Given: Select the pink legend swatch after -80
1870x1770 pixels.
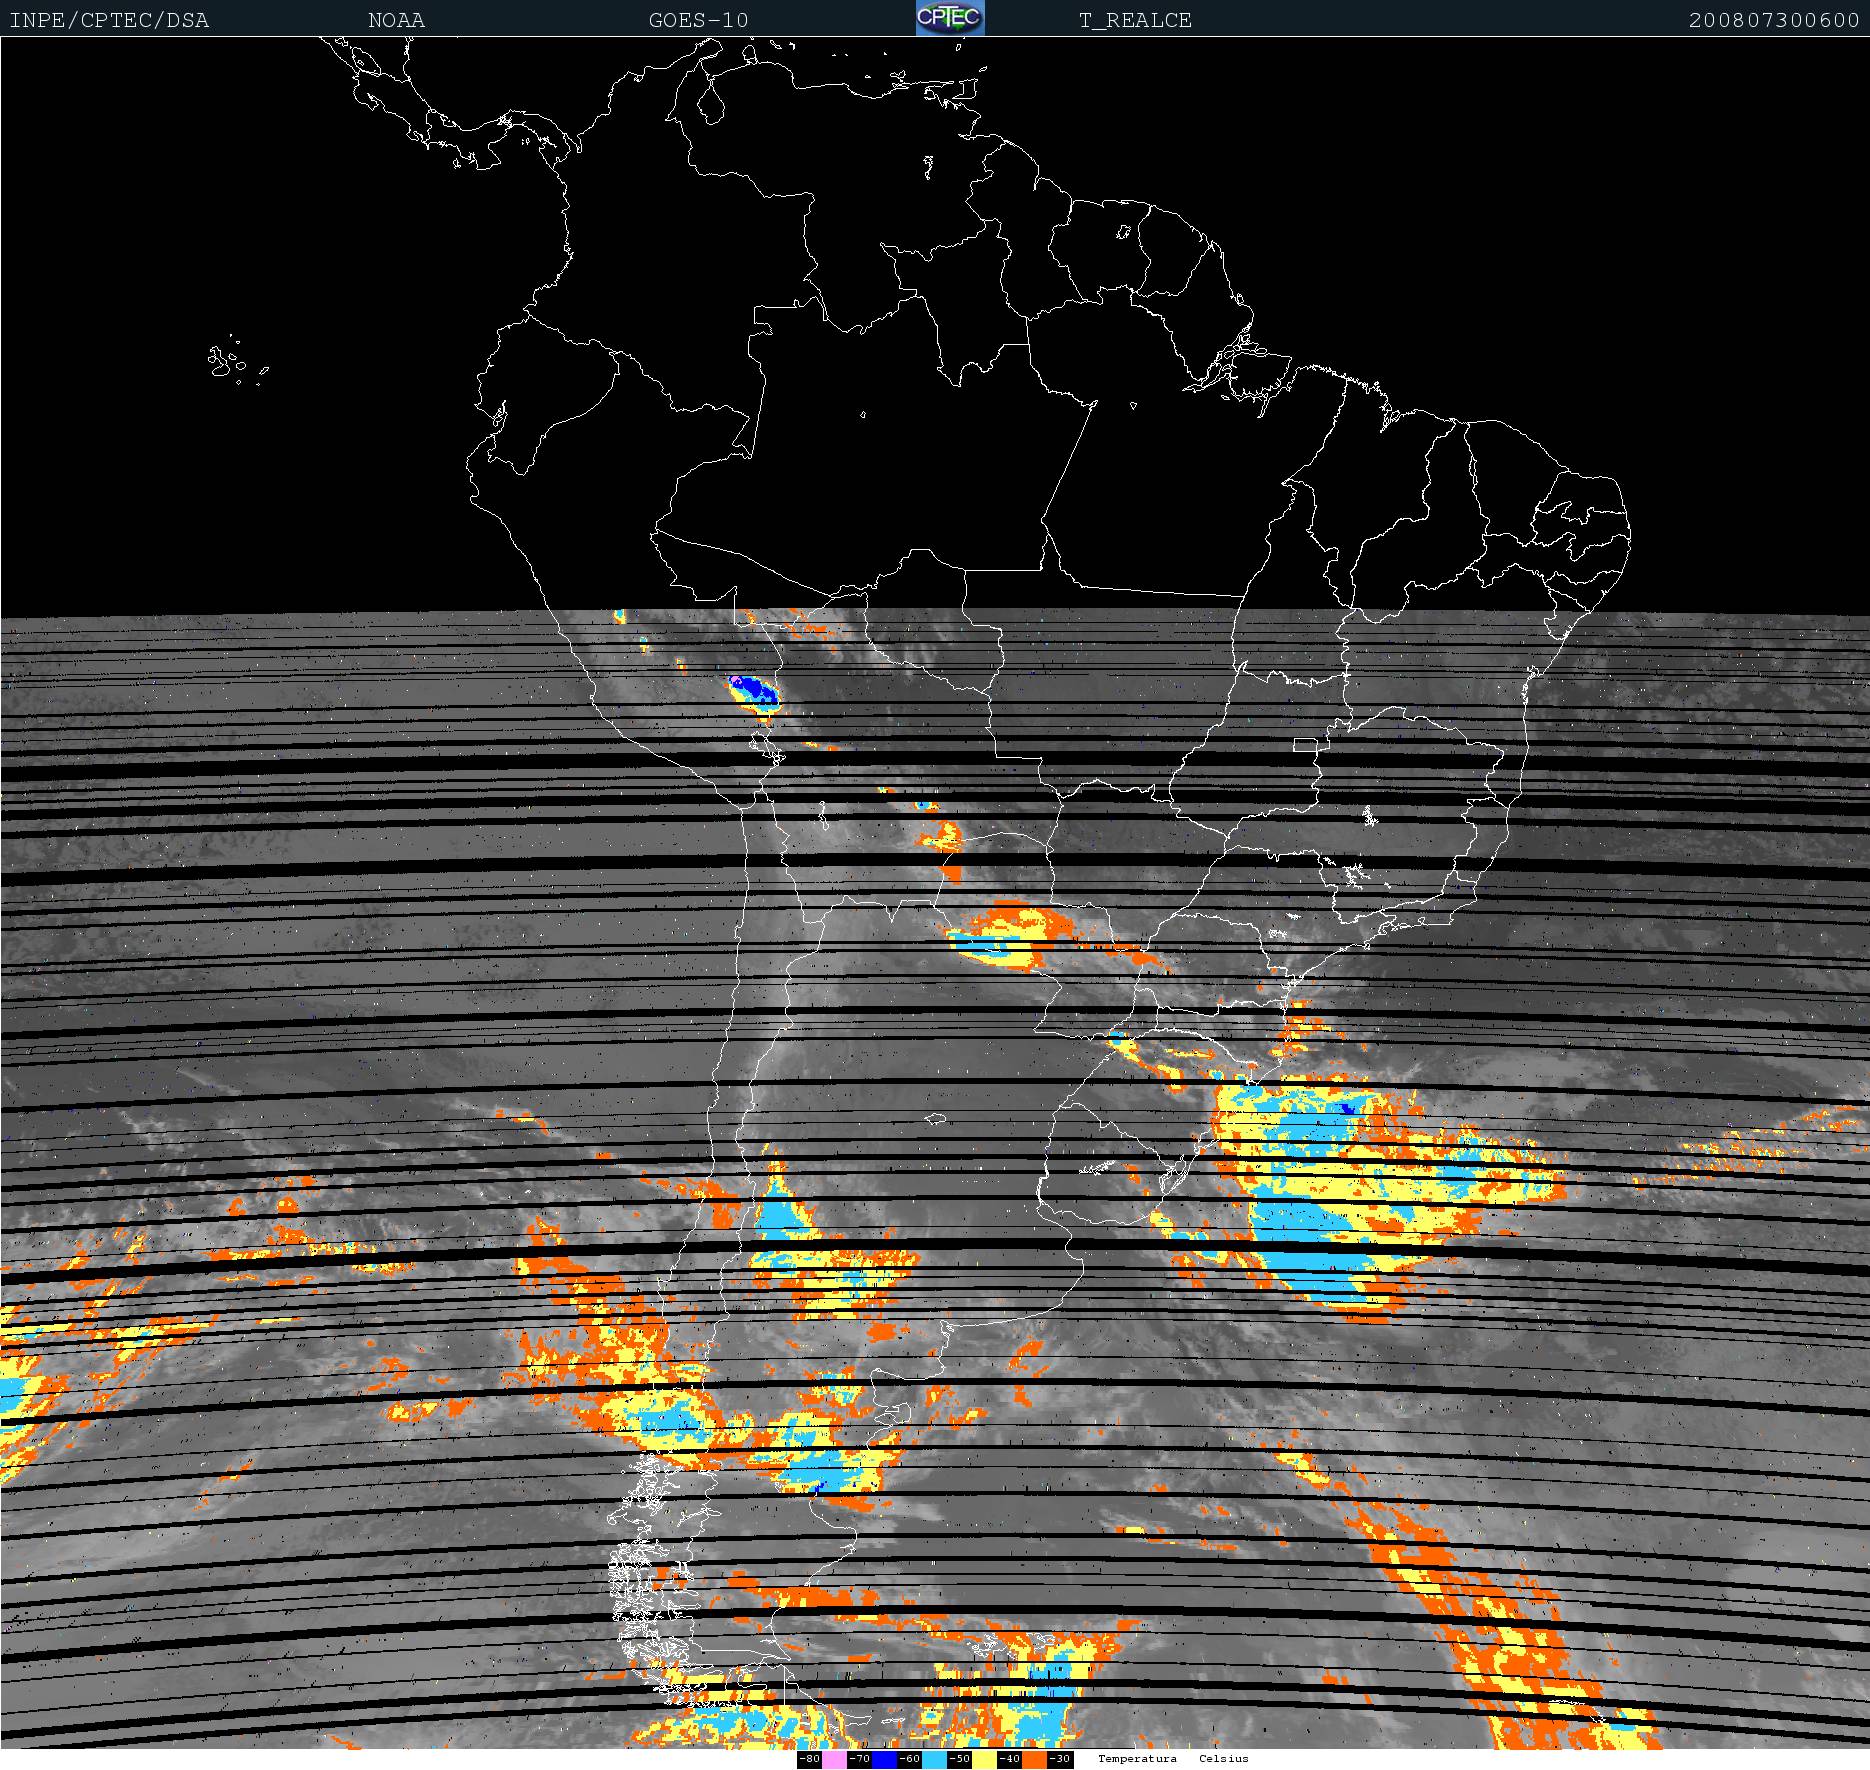Looking at the screenshot, I should 834,1759.
